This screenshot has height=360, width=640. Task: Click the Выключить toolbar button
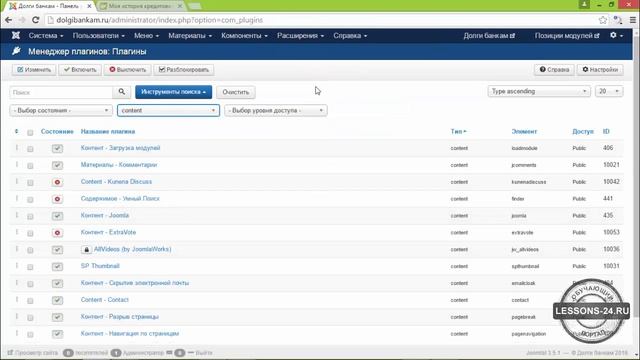click(128, 70)
